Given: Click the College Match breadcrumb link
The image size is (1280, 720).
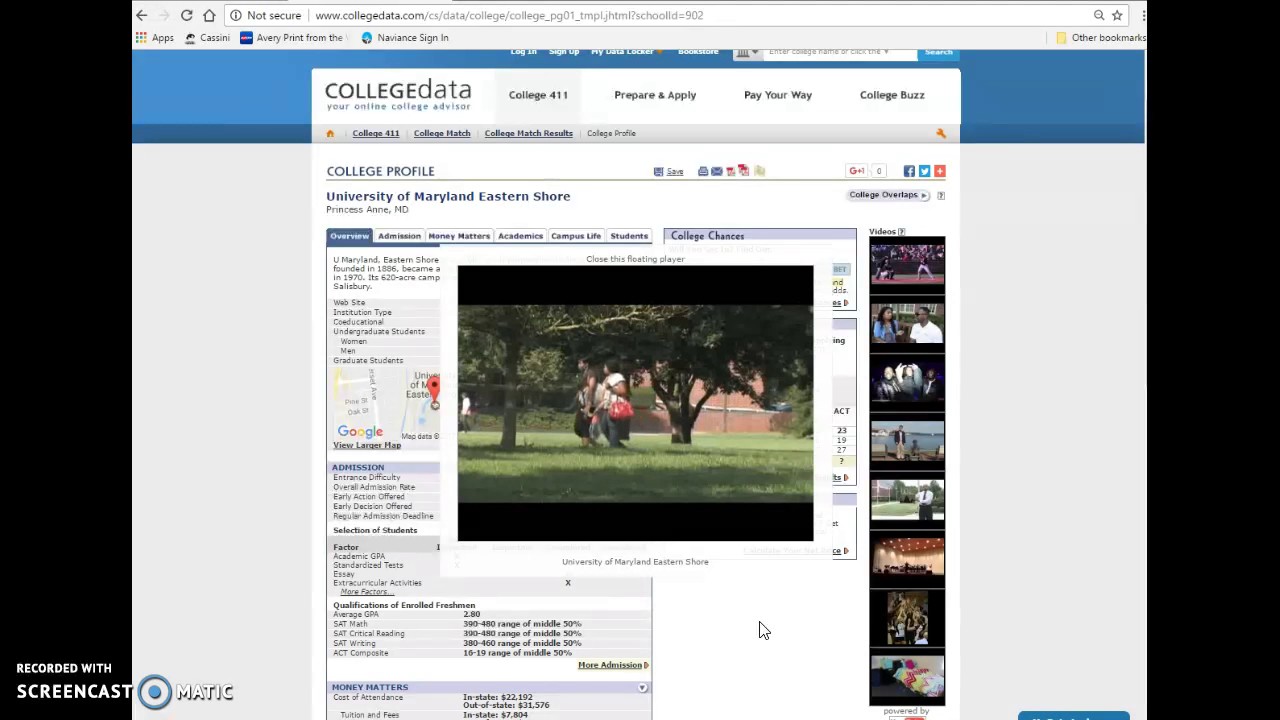Looking at the screenshot, I should (442, 133).
